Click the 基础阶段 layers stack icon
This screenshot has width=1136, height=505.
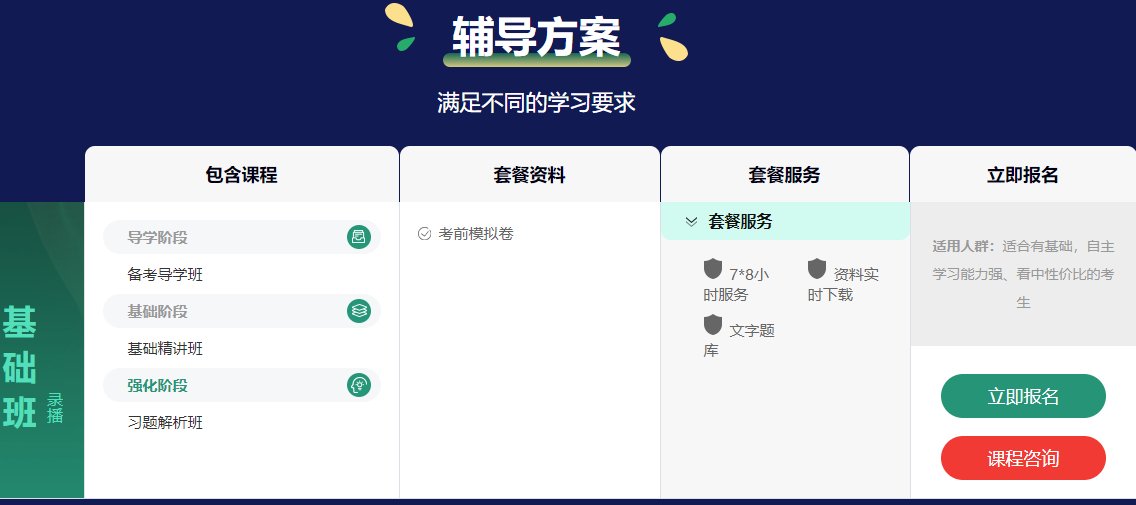pyautogui.click(x=359, y=311)
